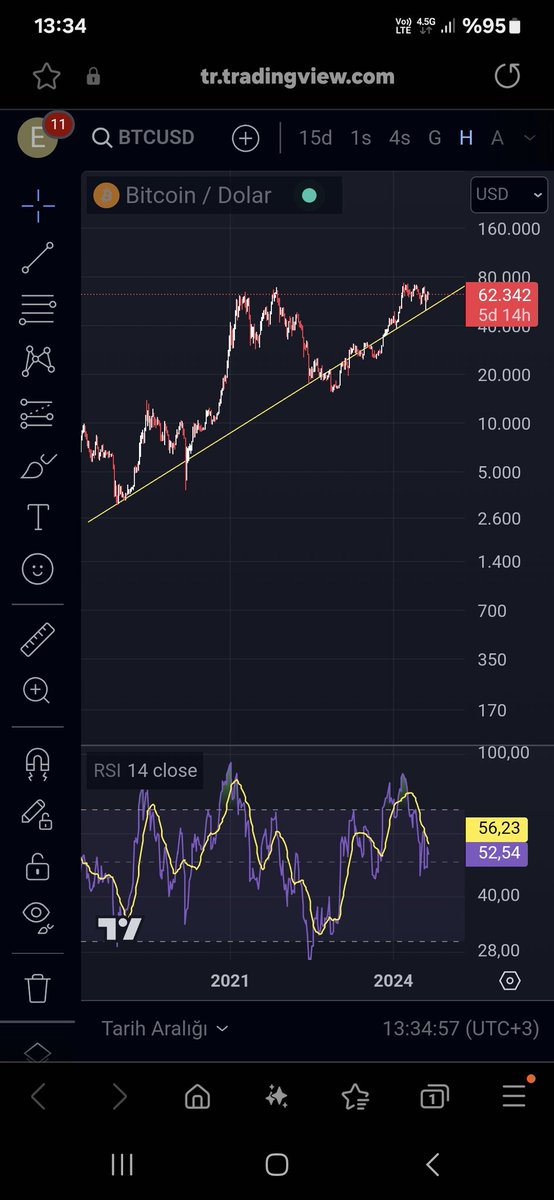The image size is (554, 1200).
Task: Expand the Tarih Aralığı date range menu
Action: (165, 1028)
